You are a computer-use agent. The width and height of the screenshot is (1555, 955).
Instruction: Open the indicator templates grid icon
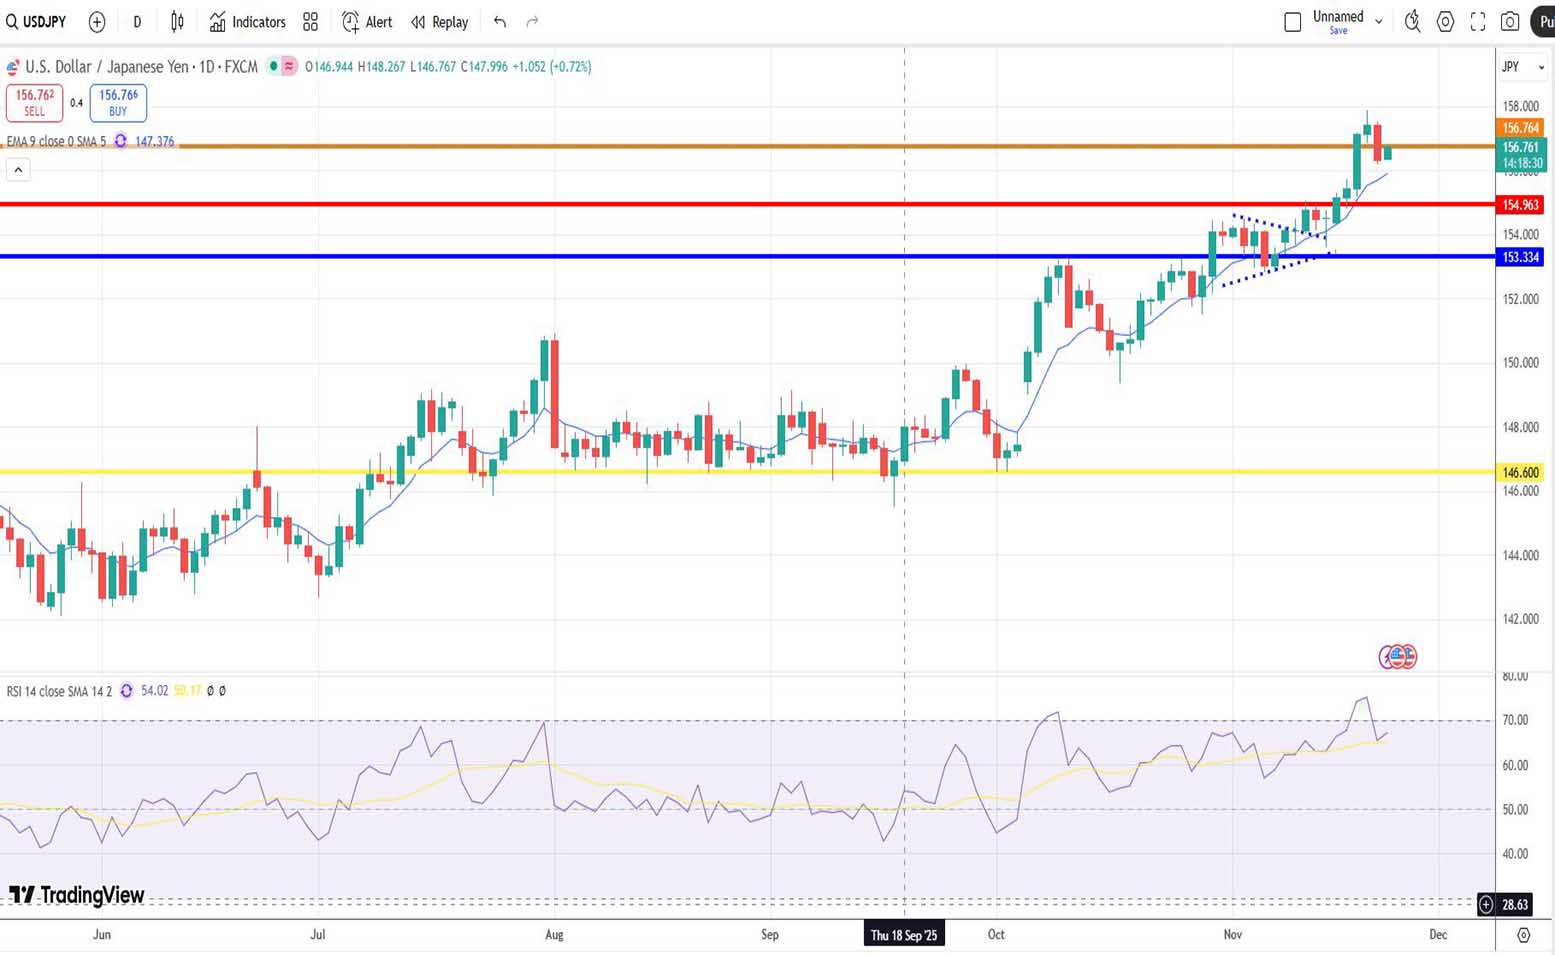point(310,22)
